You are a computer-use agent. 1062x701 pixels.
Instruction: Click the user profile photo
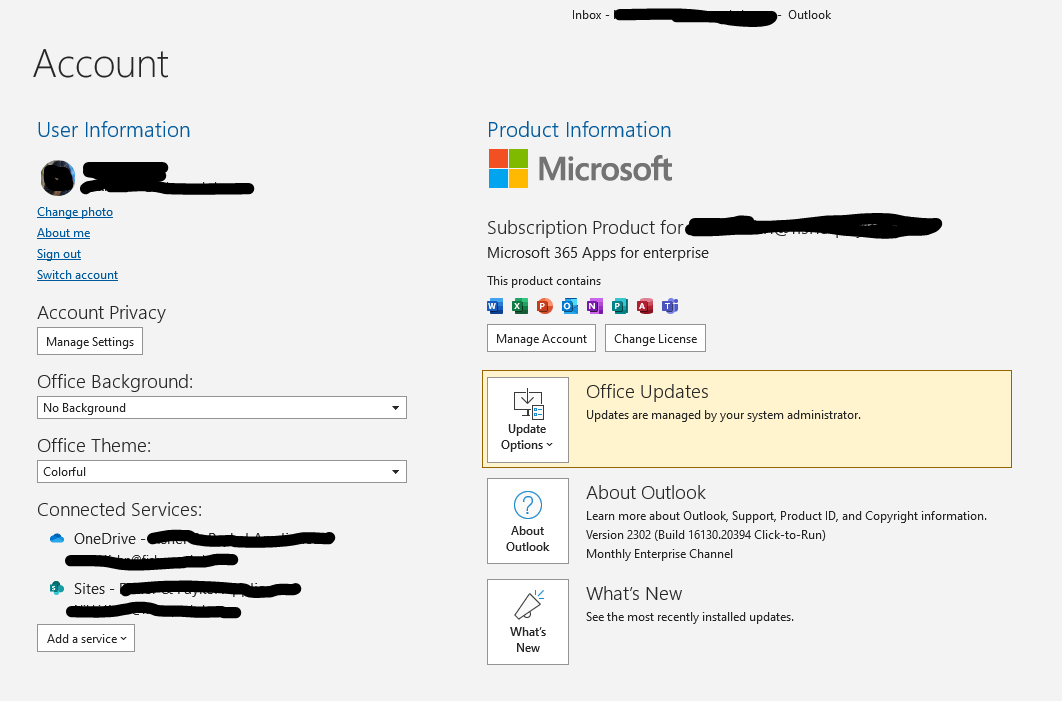(58, 177)
